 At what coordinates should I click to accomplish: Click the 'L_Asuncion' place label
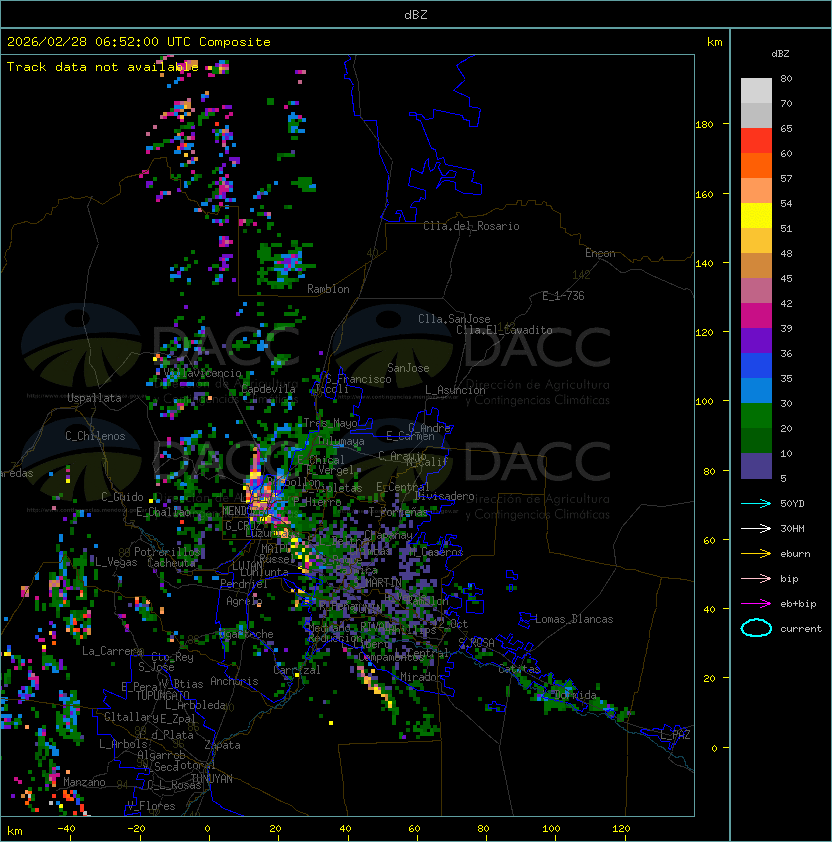(x=455, y=390)
